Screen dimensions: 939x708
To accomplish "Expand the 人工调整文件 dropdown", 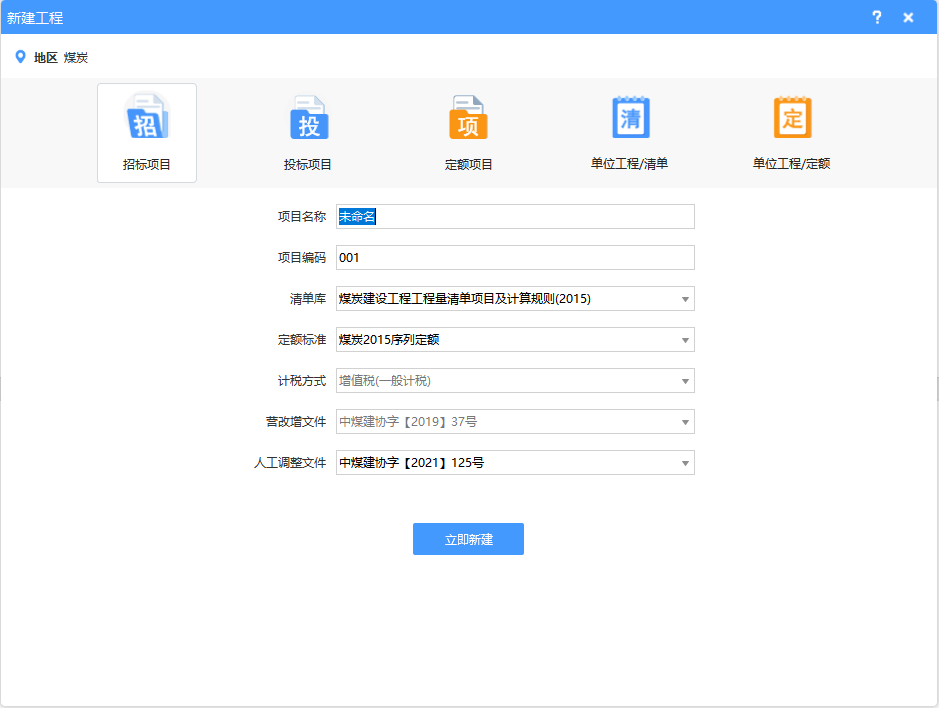I will pos(685,463).
